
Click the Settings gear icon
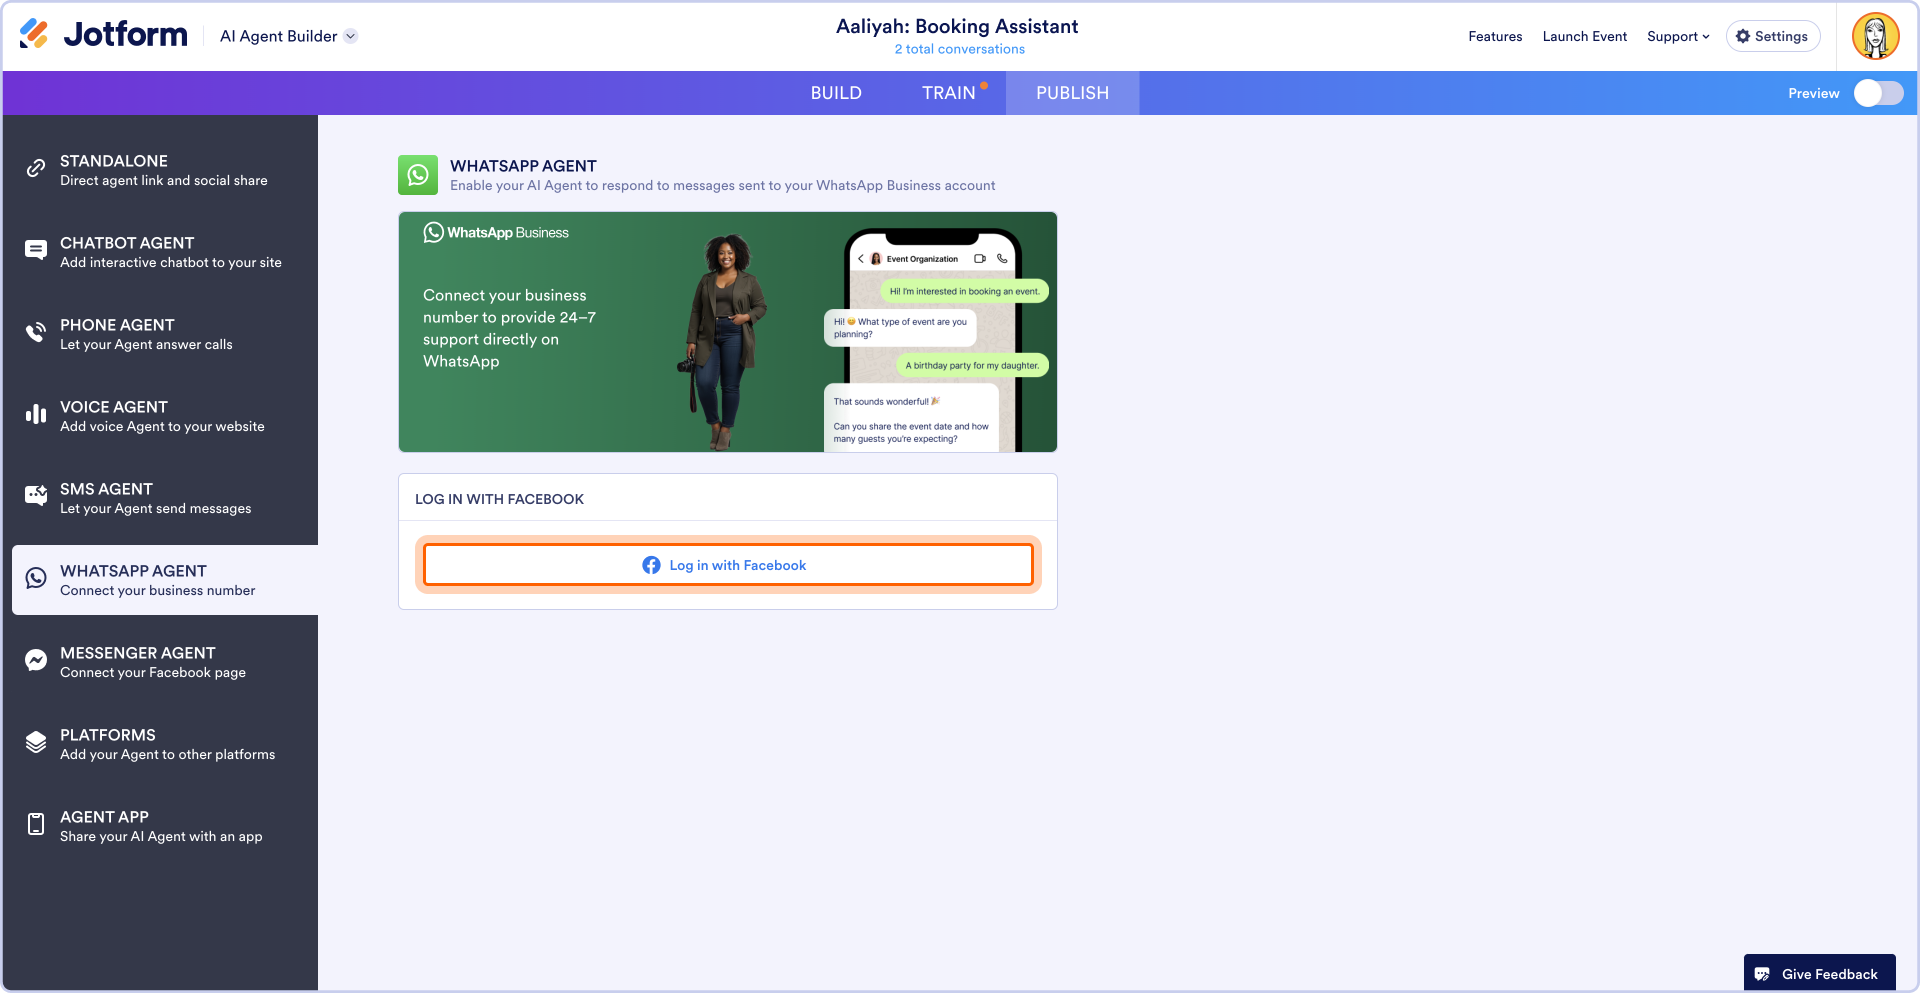pyautogui.click(x=1743, y=36)
